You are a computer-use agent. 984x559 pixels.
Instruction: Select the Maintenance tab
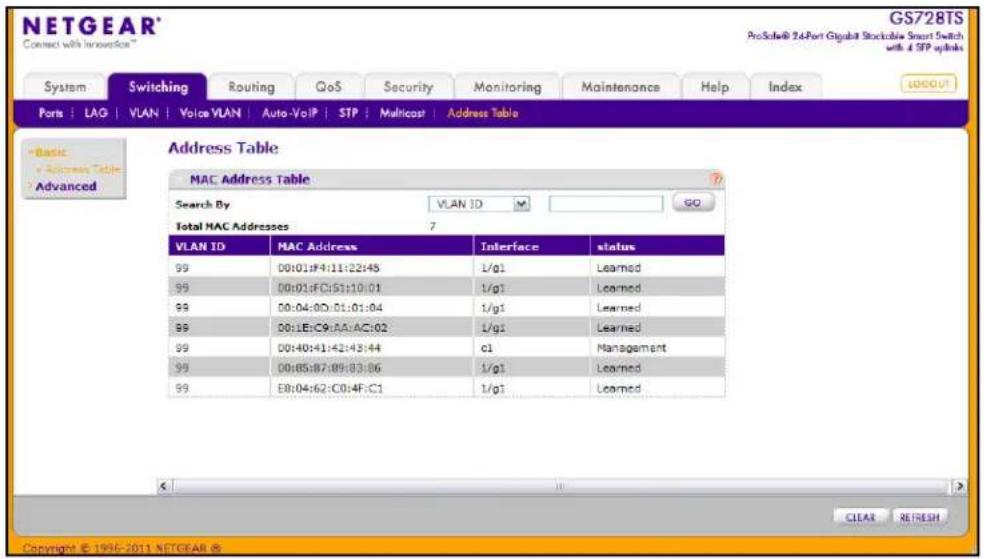[x=620, y=87]
